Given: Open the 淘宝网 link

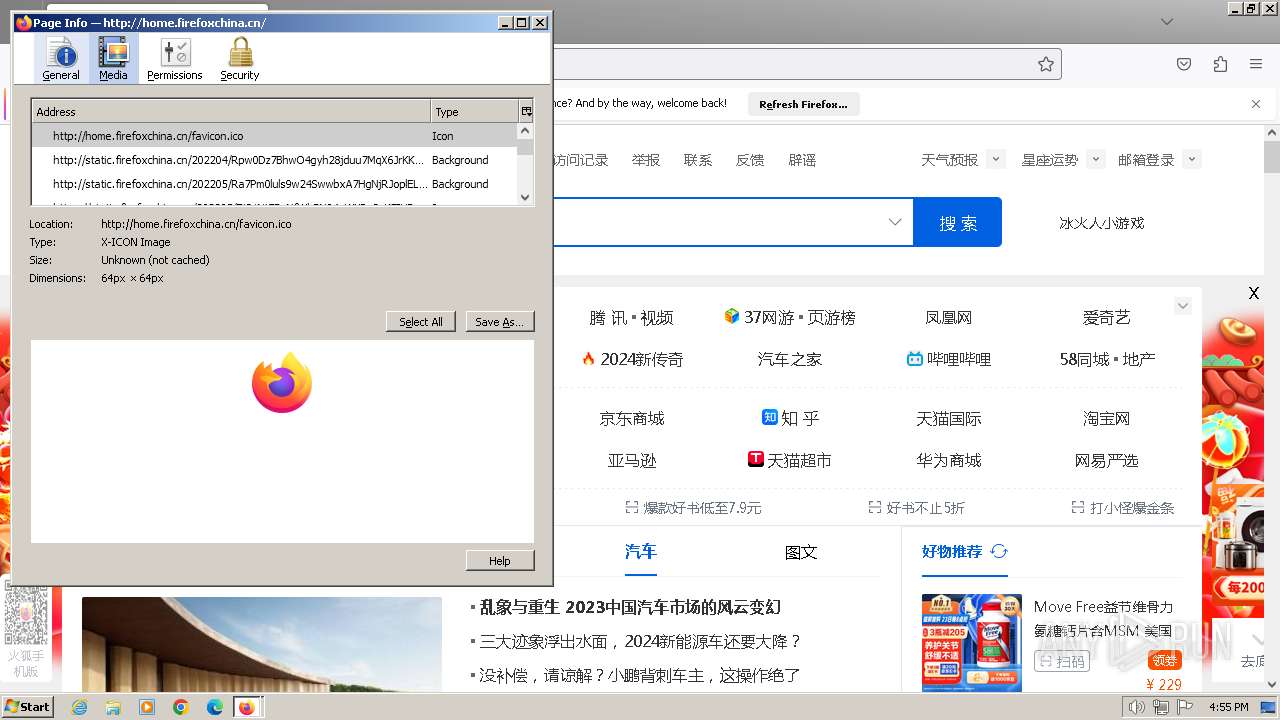Looking at the screenshot, I should (x=1106, y=419).
